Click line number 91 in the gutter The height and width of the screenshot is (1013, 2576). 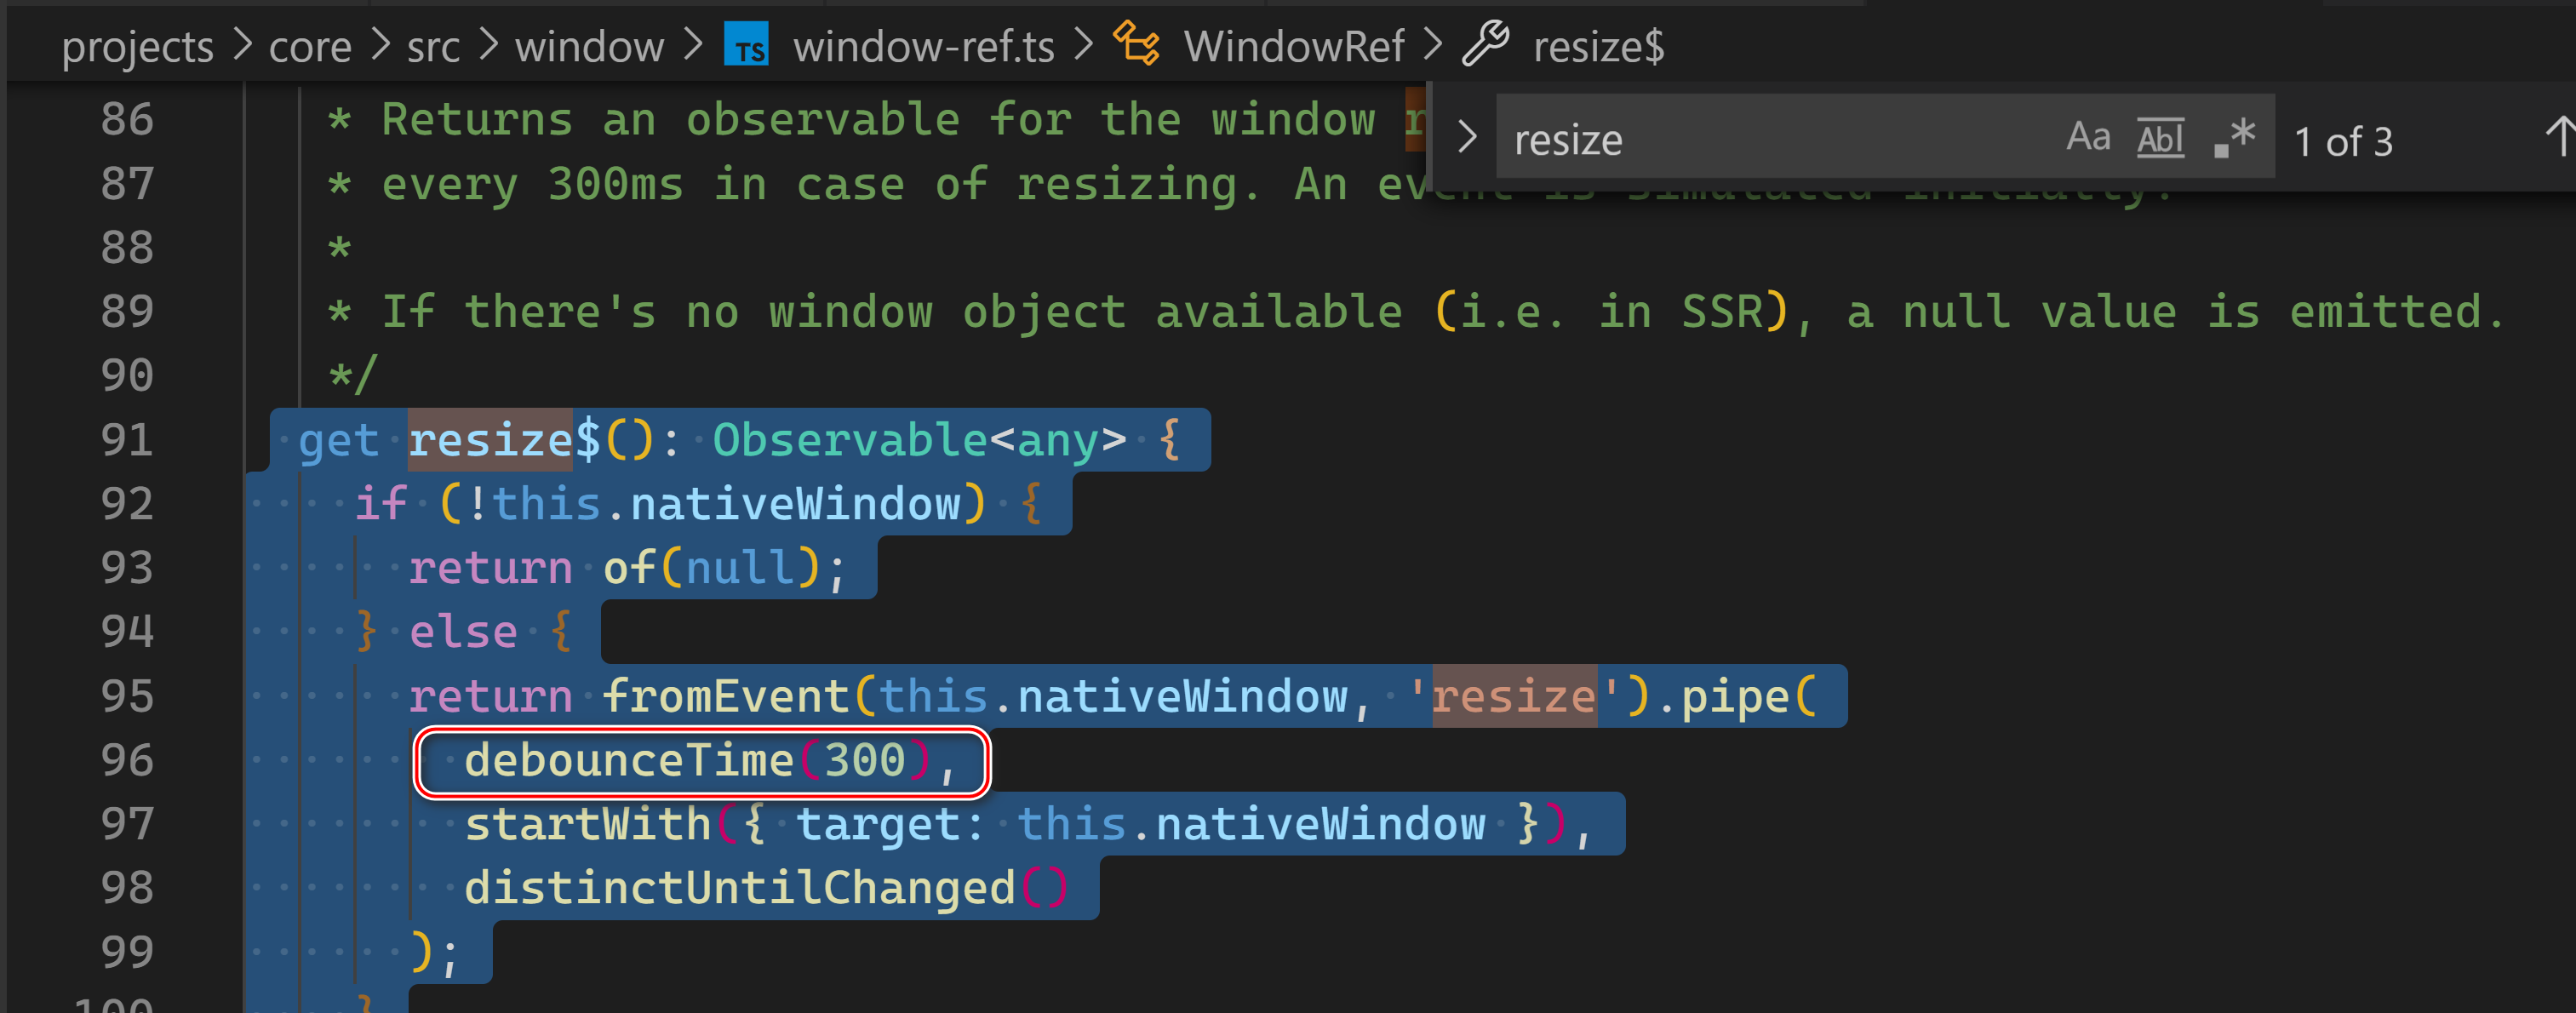[127, 440]
